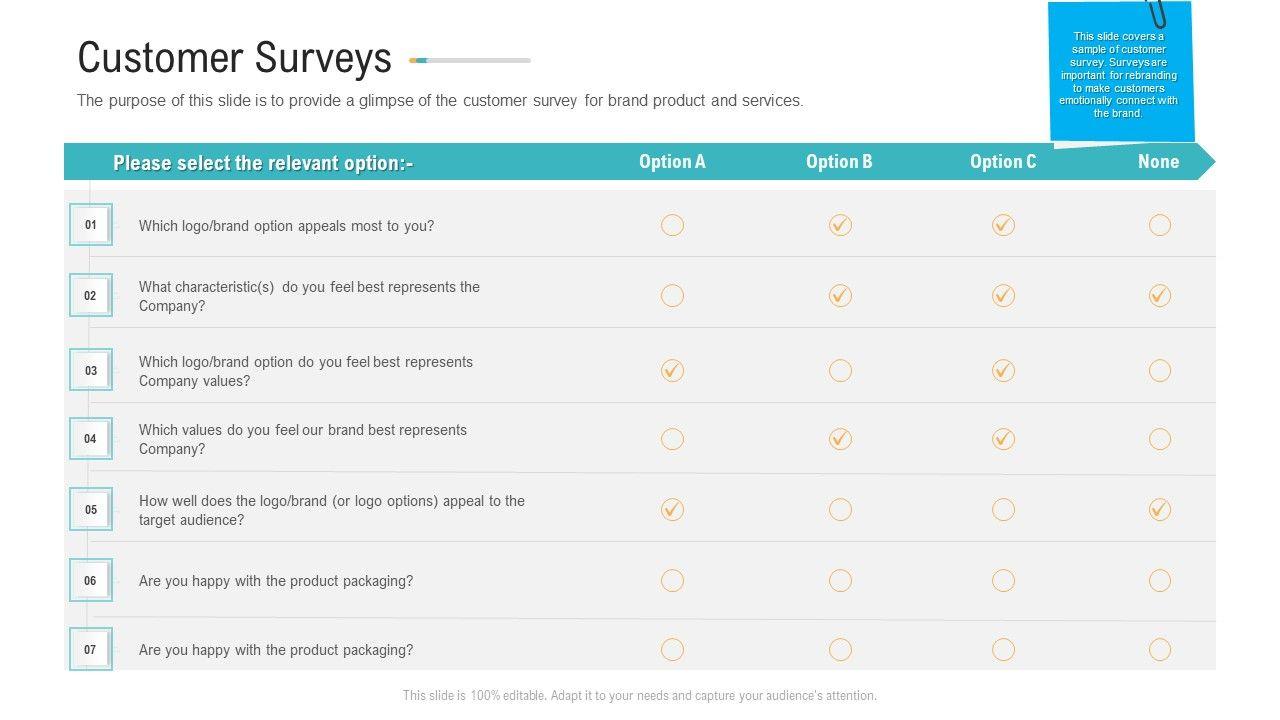1280x720 pixels.
Task: Click the 03 number badge
Action: 91,371
